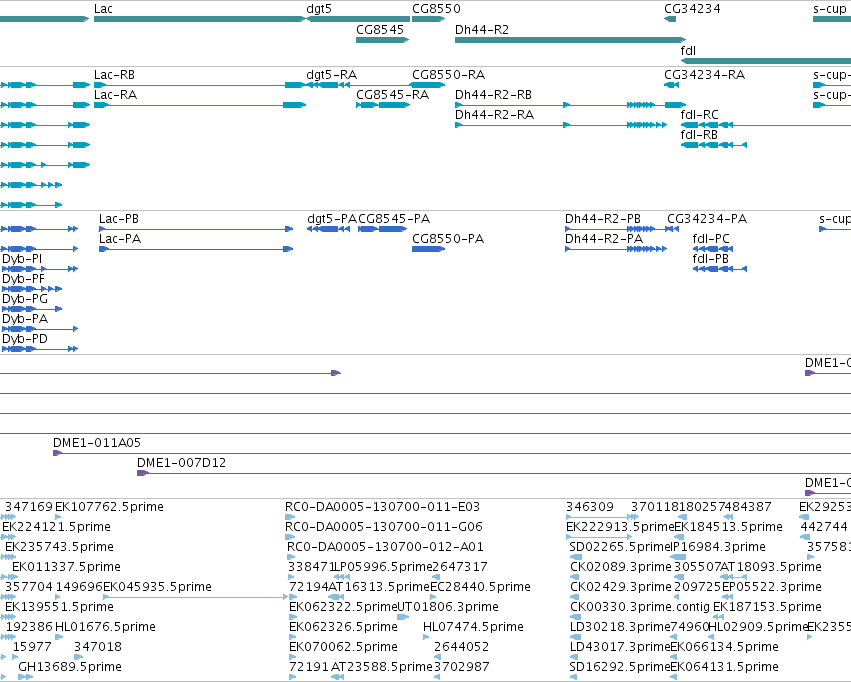Open the Lac-RB transcript label
The height and width of the screenshot is (682, 851).
click(x=114, y=75)
